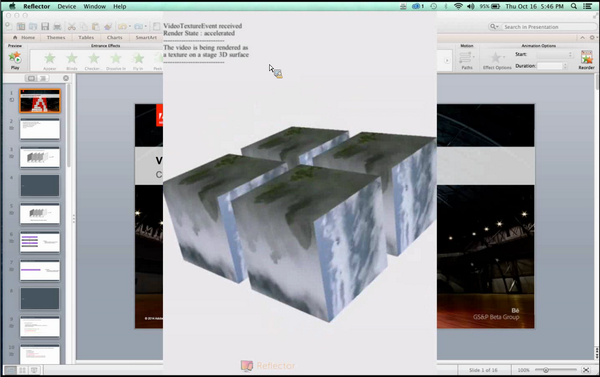600x377 pixels.
Task: Select the Appear entrance effect star
Action: (x=50, y=59)
